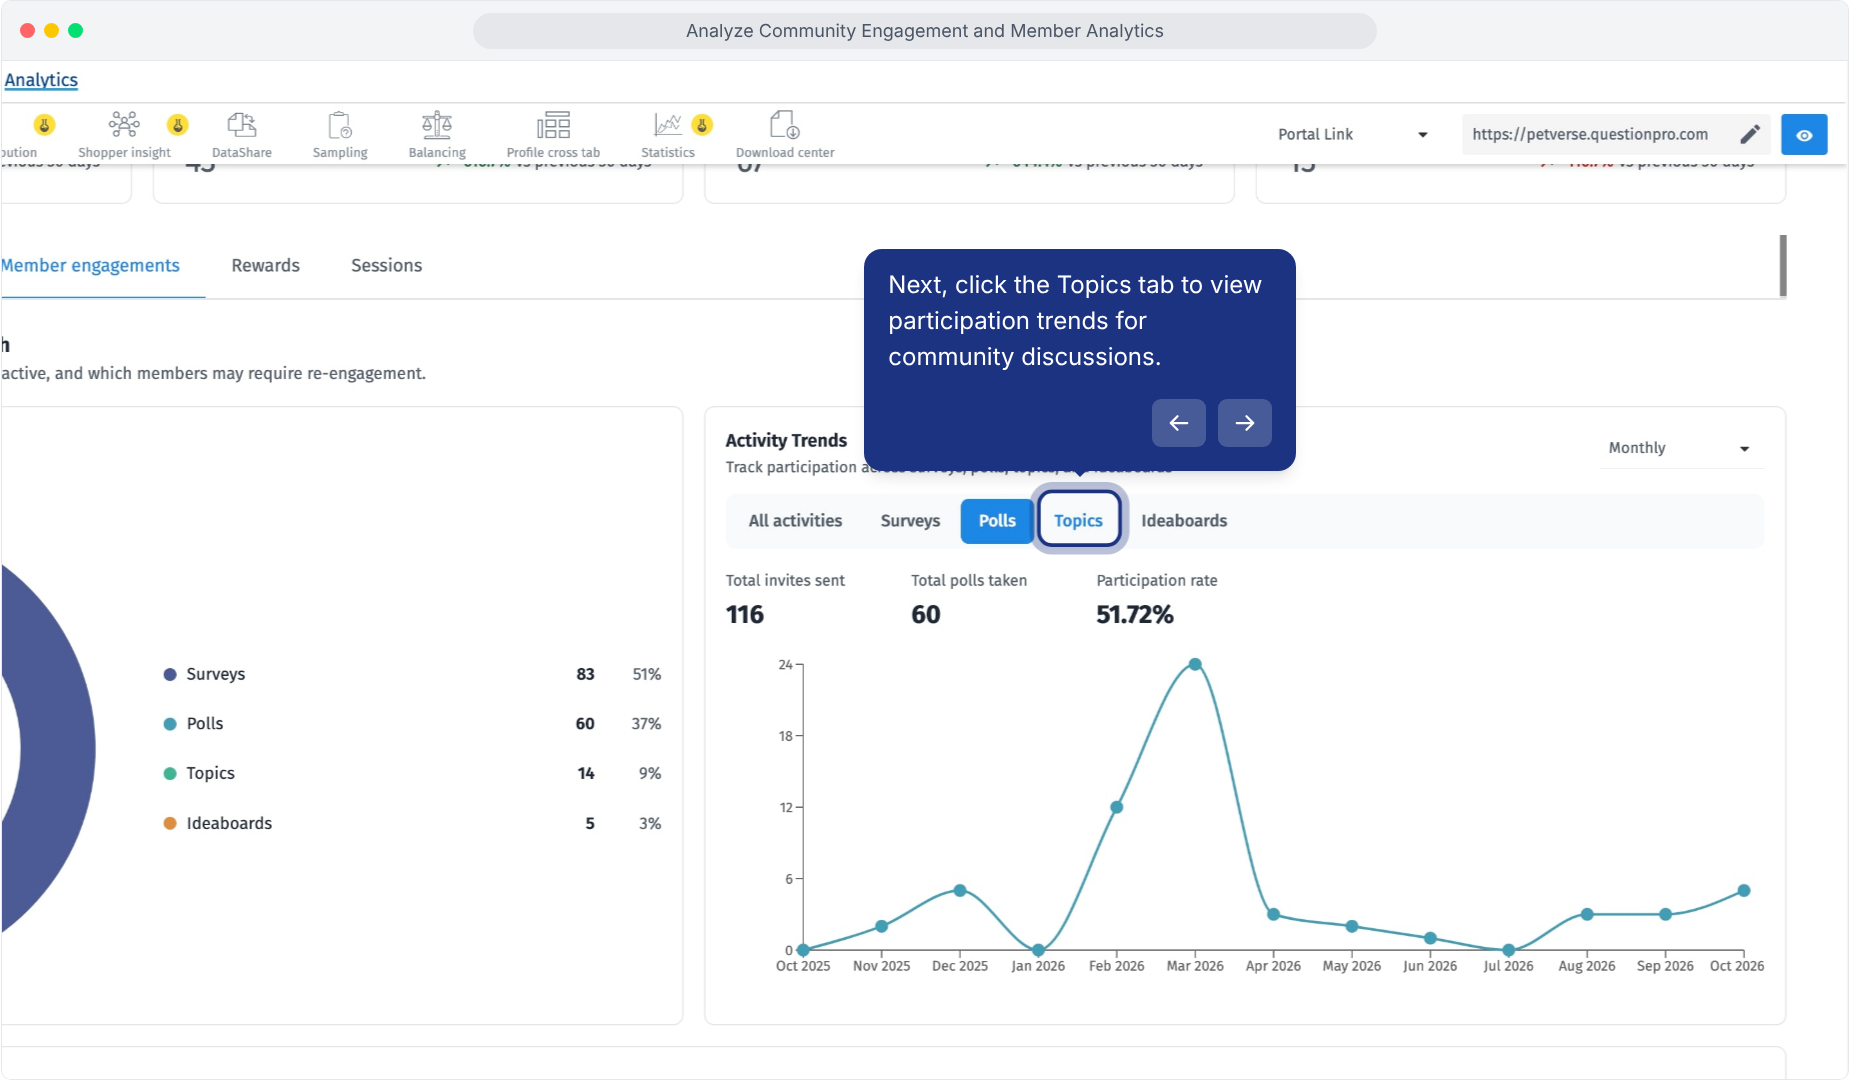Click the Topics legend entry
Viewport: 1850px width, 1080px height.
[412, 773]
